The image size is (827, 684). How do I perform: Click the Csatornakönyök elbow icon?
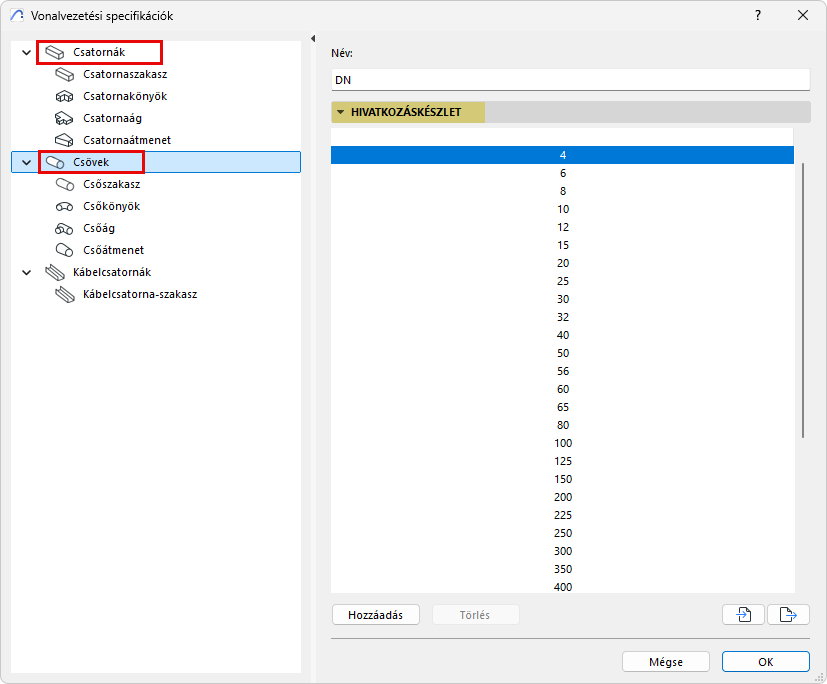pos(64,97)
